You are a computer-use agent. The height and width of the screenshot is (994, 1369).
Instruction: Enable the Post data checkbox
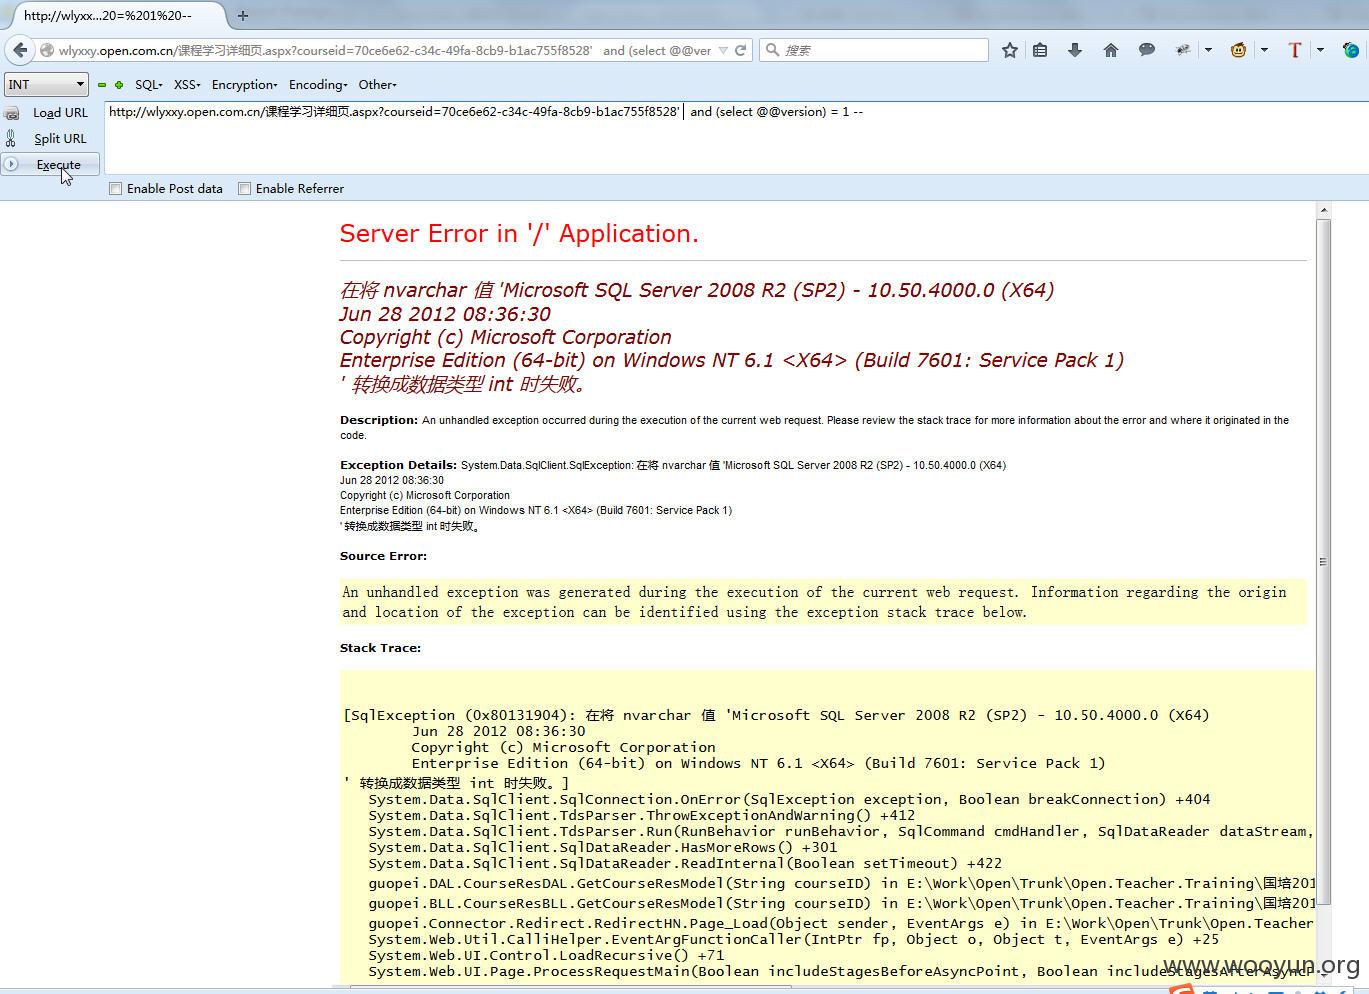click(x=115, y=188)
